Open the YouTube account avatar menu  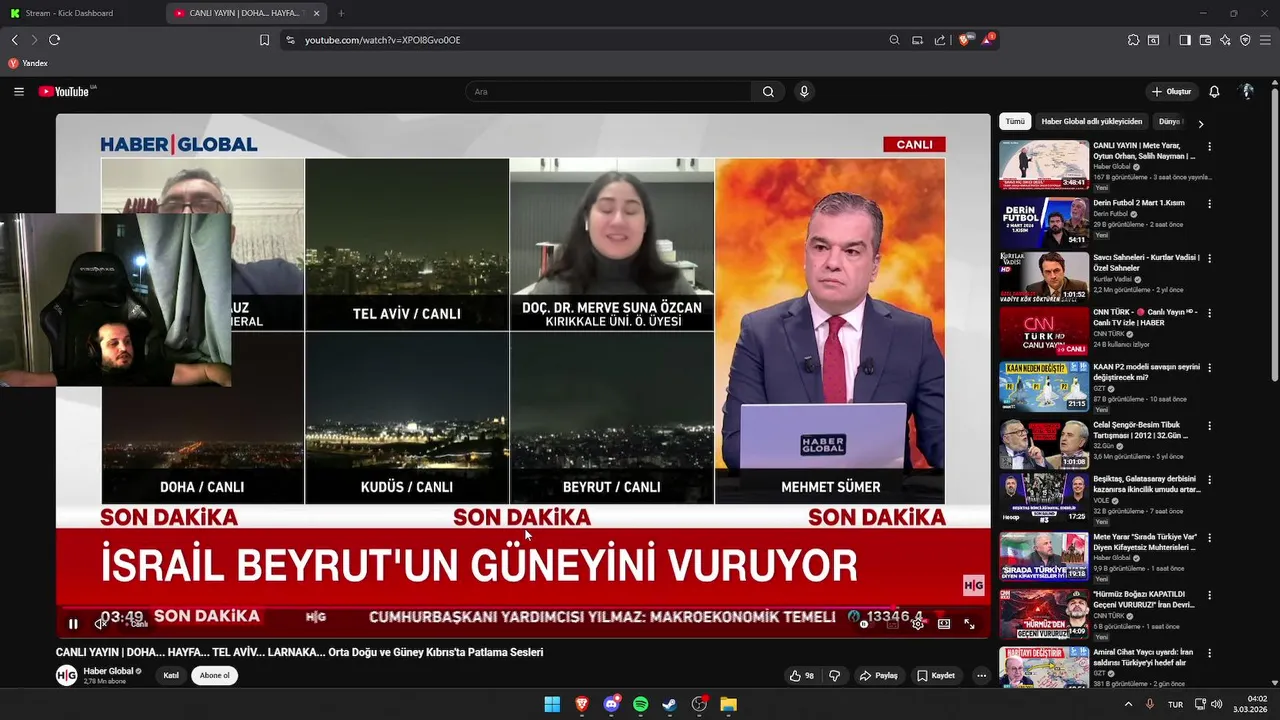click(1247, 91)
